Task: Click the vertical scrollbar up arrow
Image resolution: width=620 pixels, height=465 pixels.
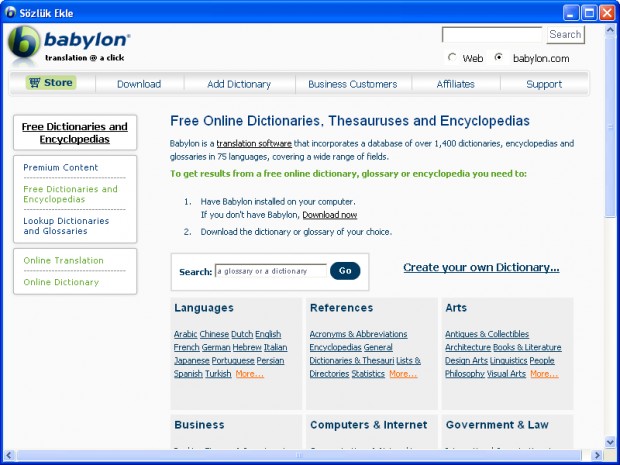Action: coord(610,30)
